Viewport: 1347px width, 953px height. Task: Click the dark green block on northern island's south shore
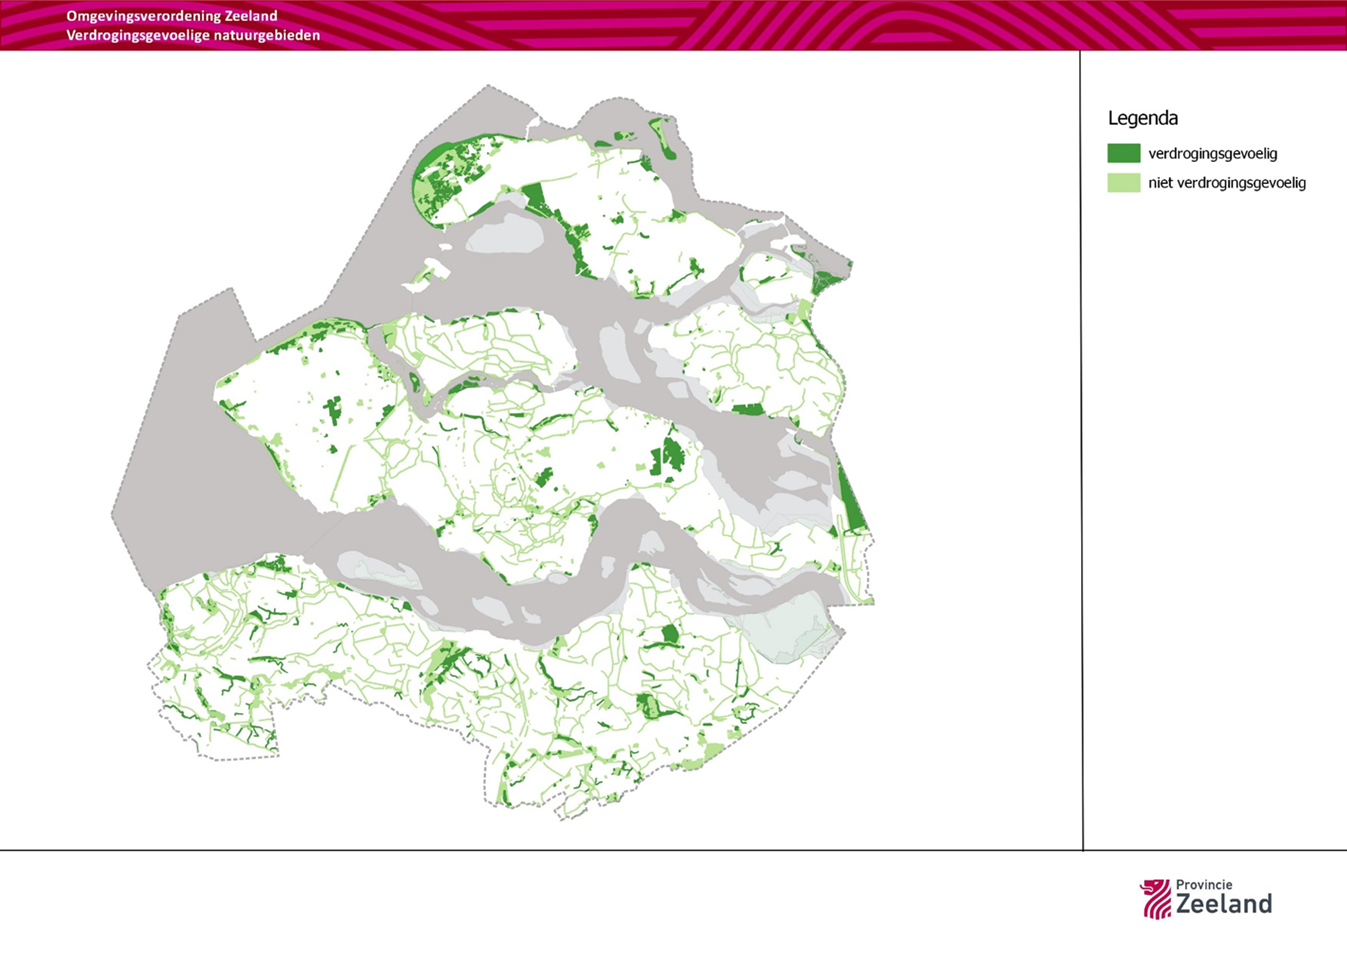[x=536, y=198]
